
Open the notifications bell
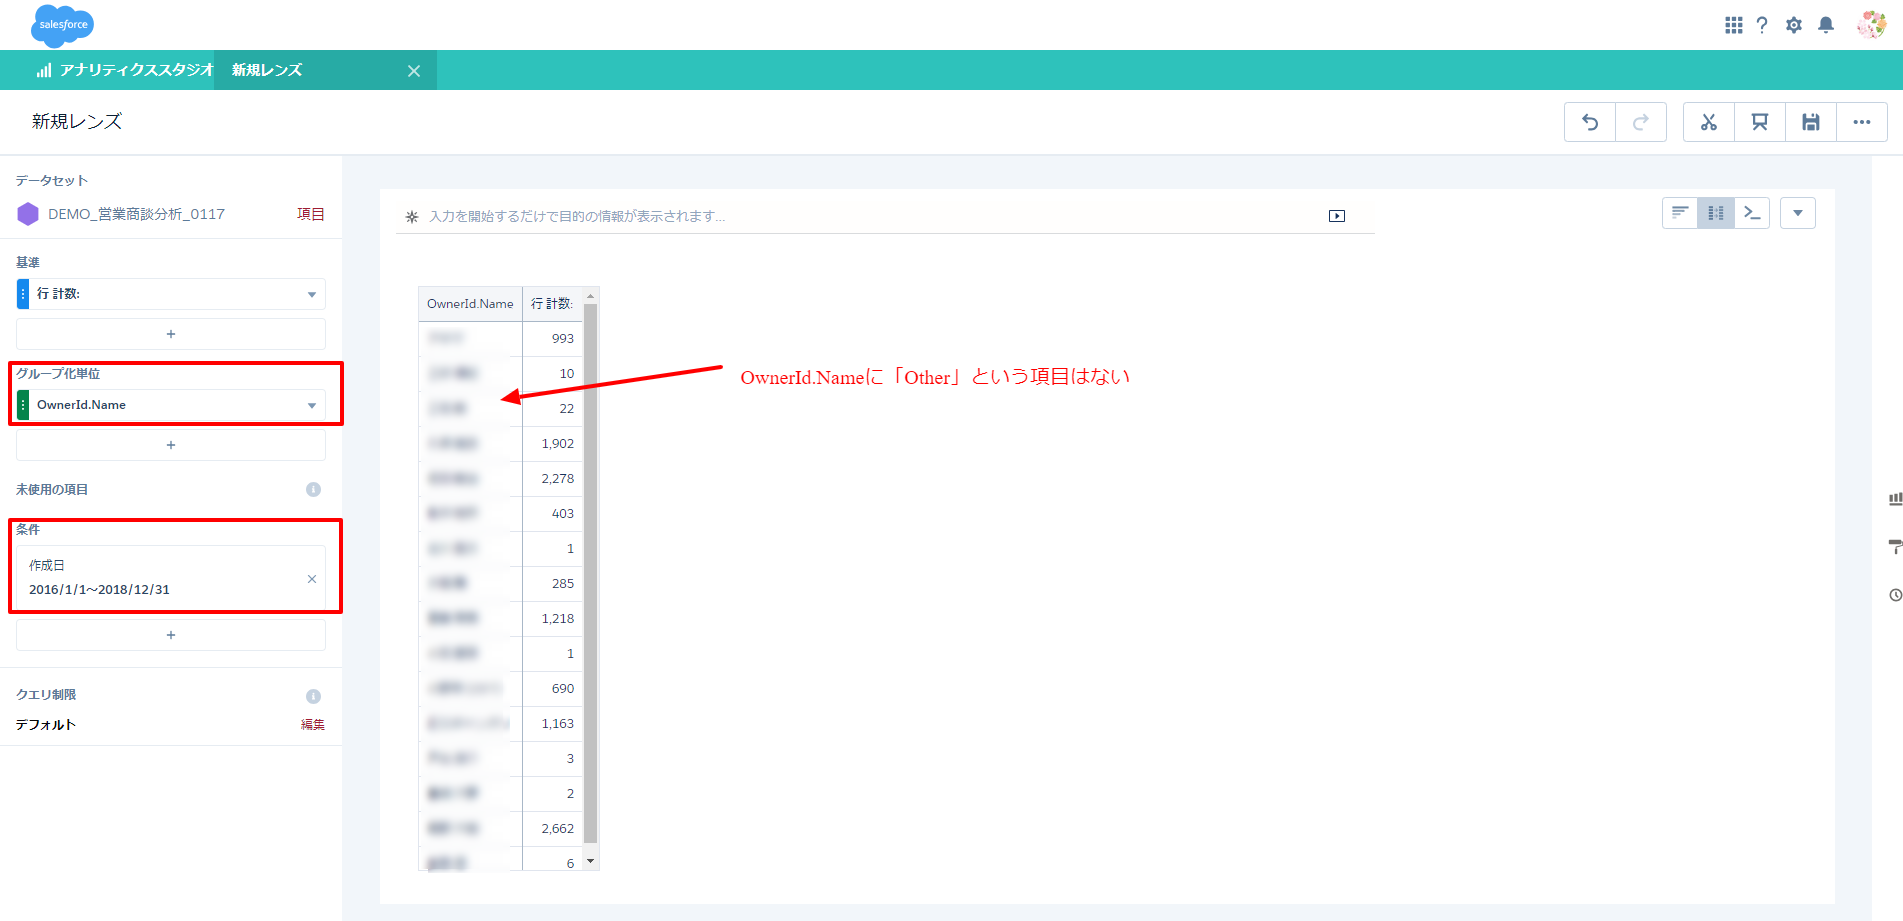coord(1826,25)
